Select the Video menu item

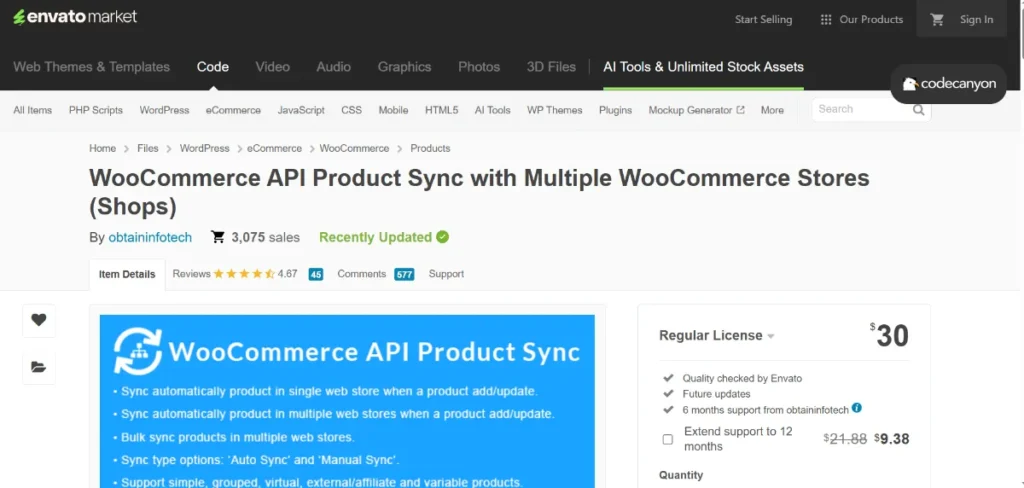tap(272, 67)
